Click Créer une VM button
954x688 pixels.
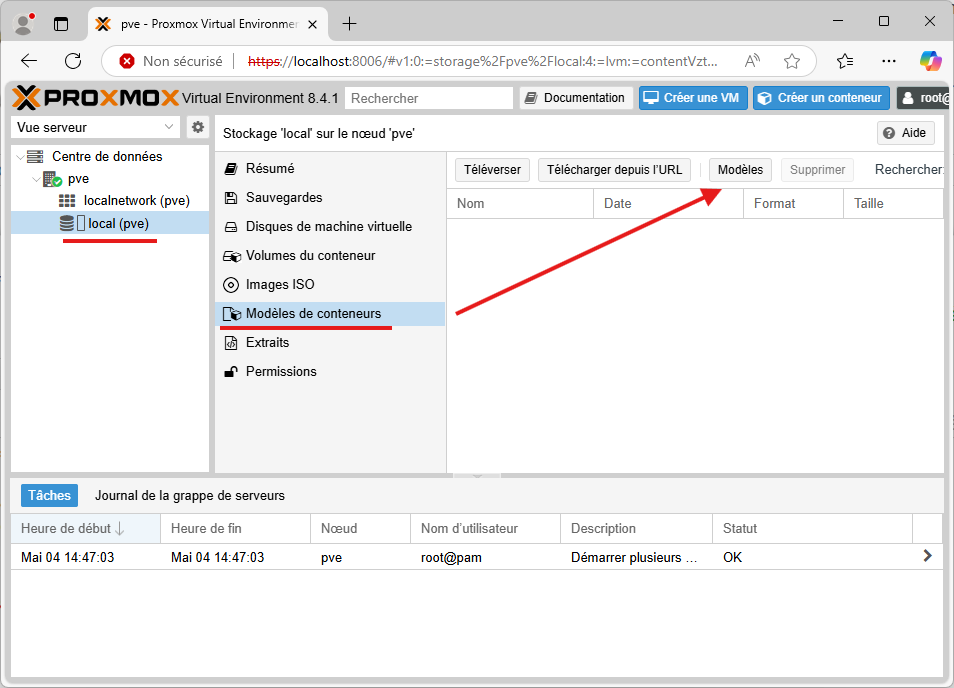point(693,98)
